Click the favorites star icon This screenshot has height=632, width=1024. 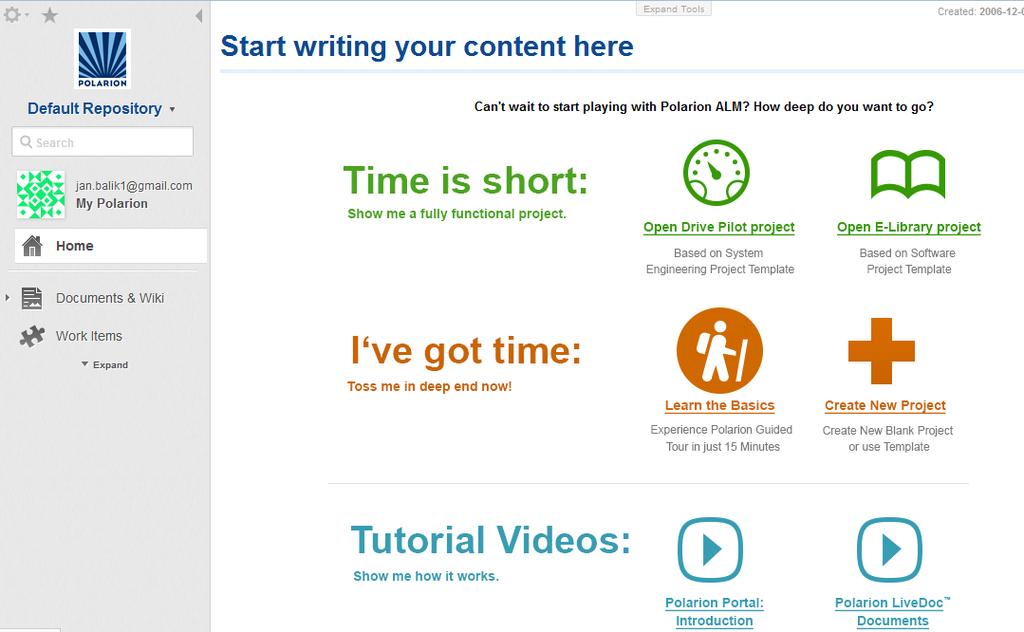pos(50,15)
